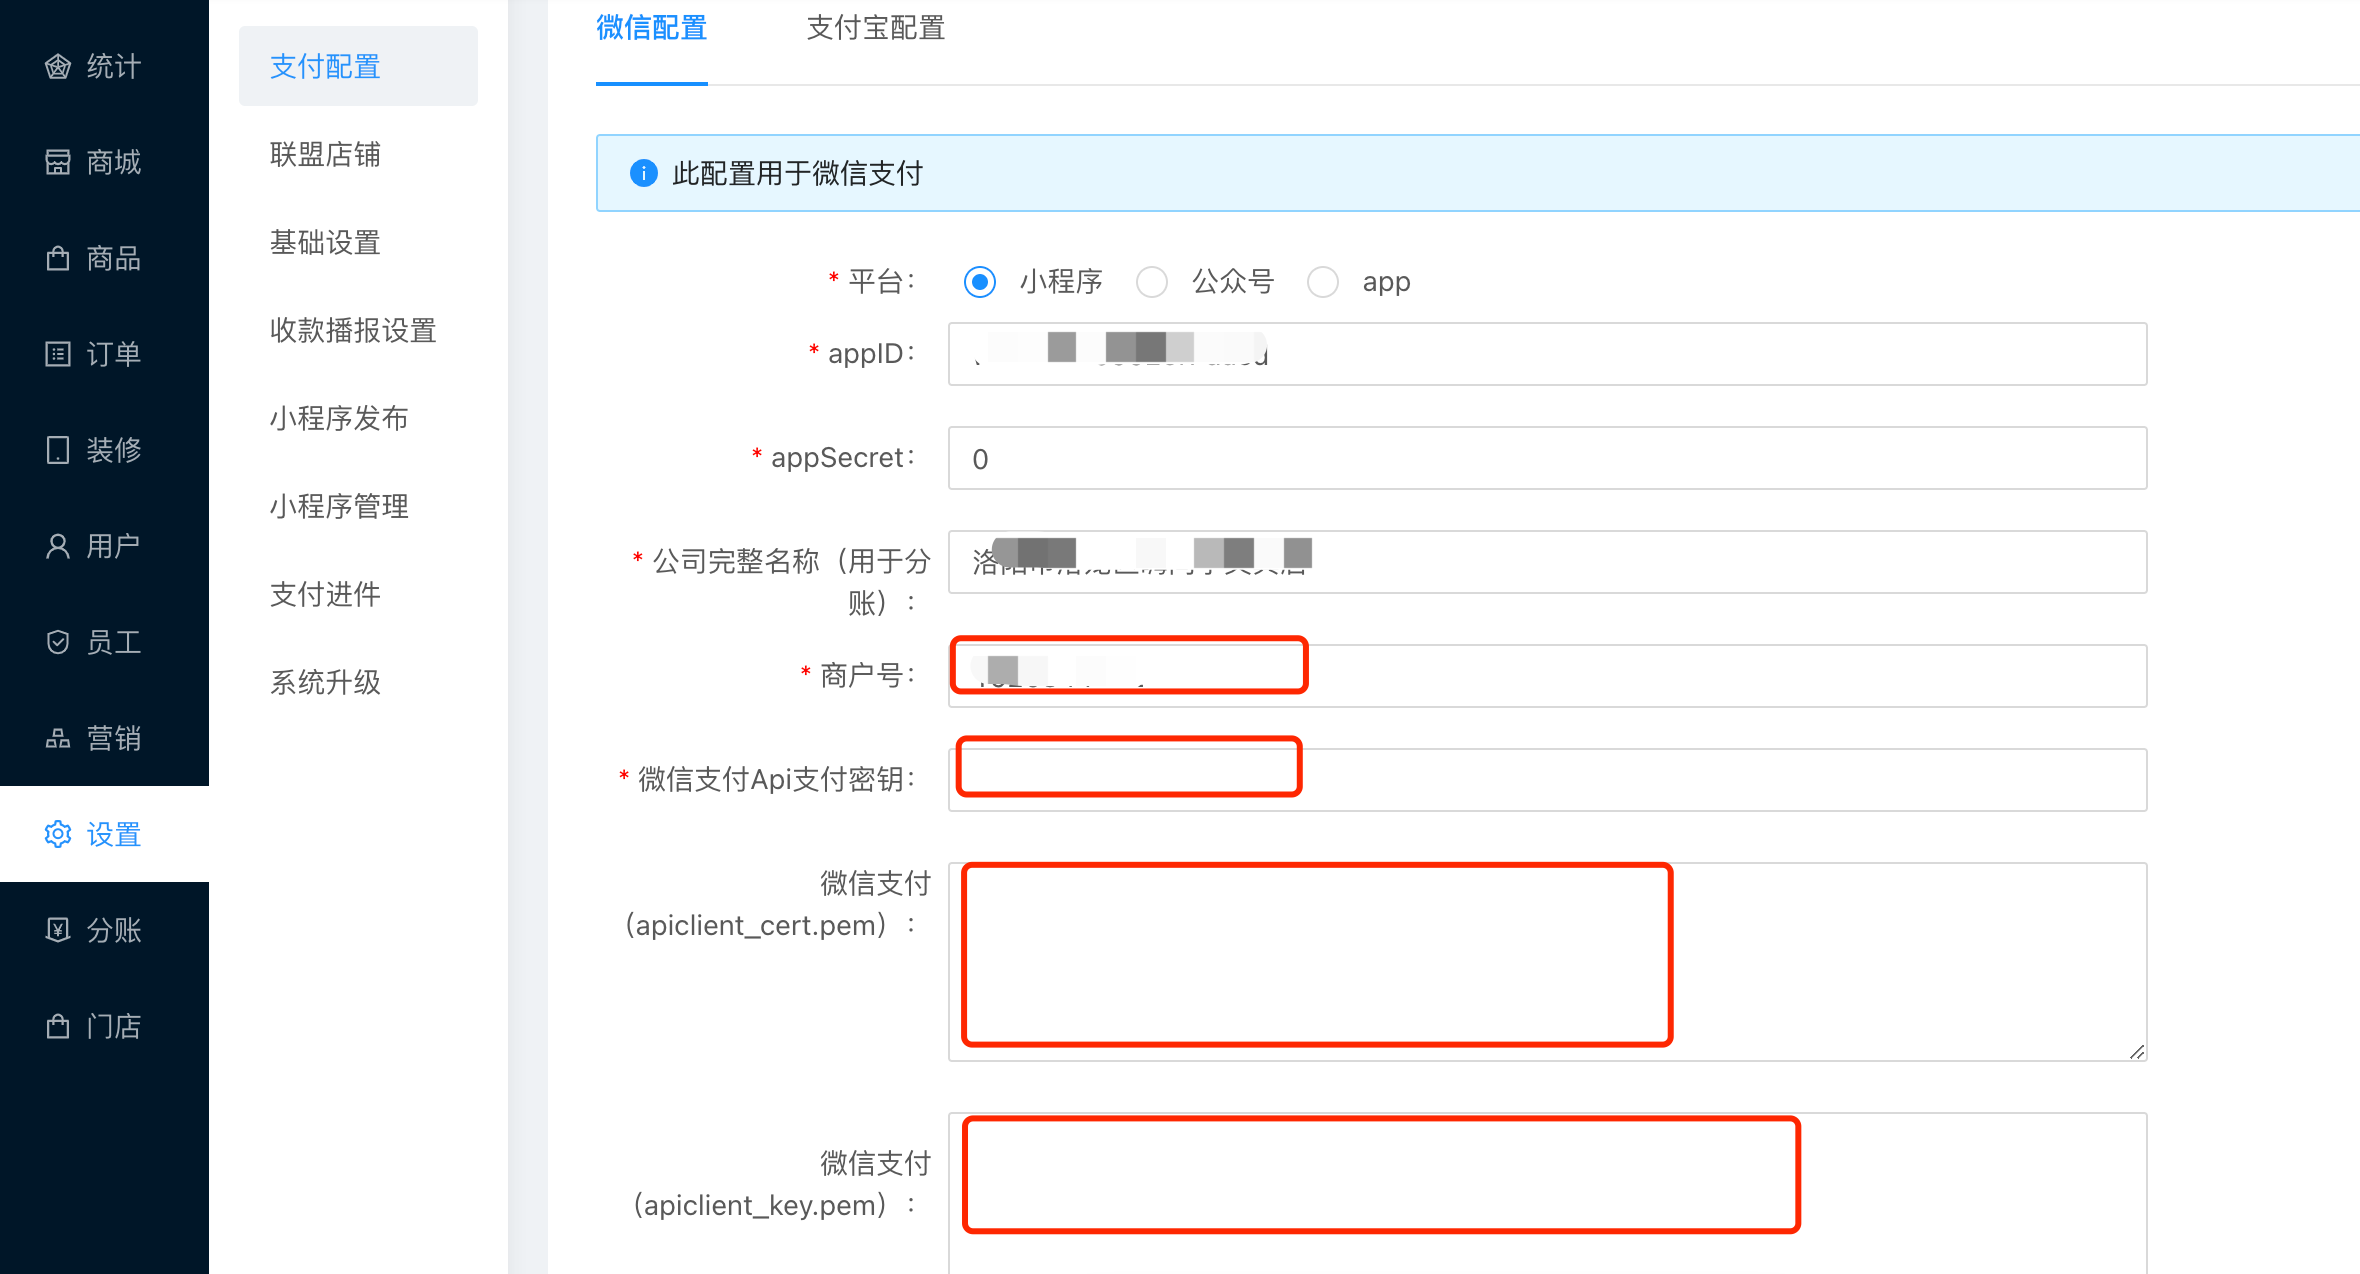Click the 公司完整名称 input field

(1547, 562)
